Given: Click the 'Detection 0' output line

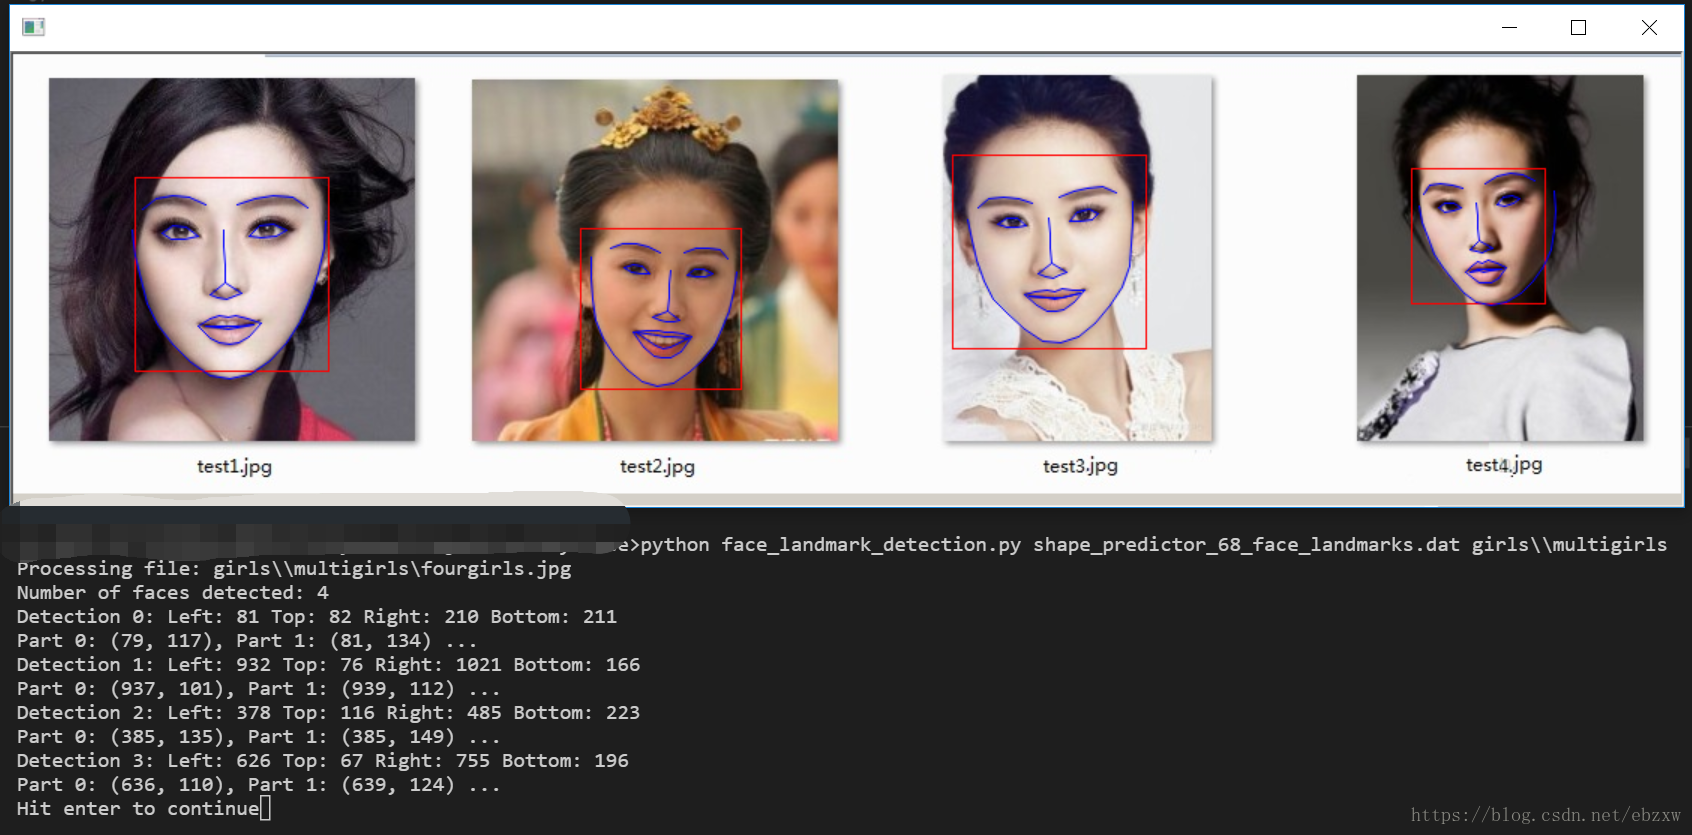Looking at the screenshot, I should [316, 617].
